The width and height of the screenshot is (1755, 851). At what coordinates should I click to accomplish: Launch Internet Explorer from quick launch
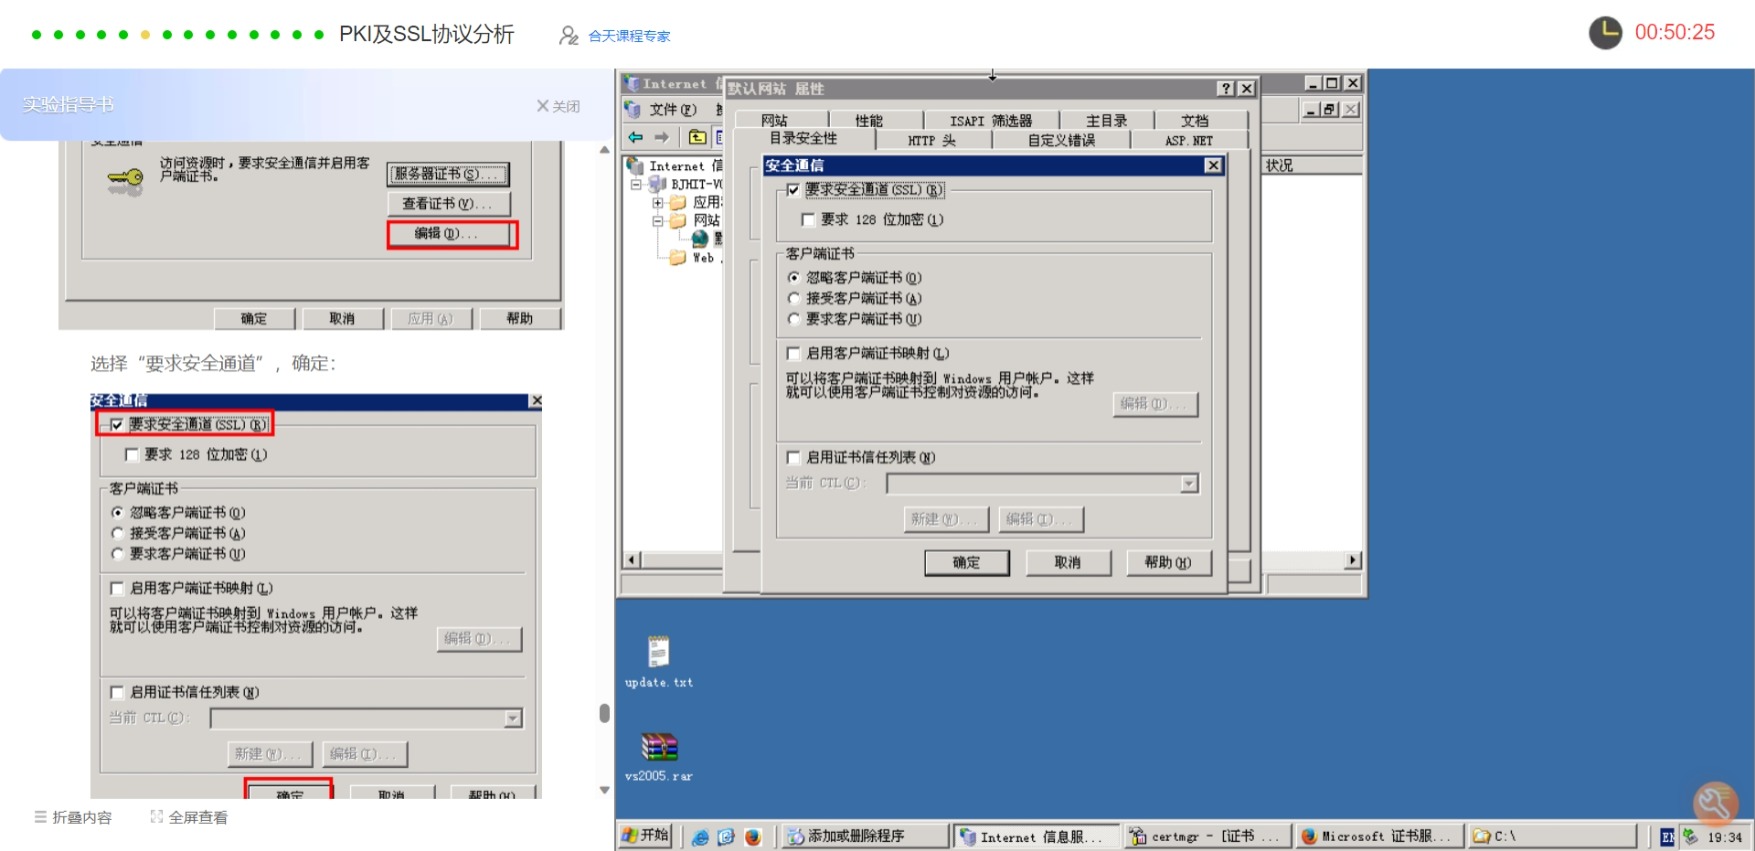tap(700, 837)
